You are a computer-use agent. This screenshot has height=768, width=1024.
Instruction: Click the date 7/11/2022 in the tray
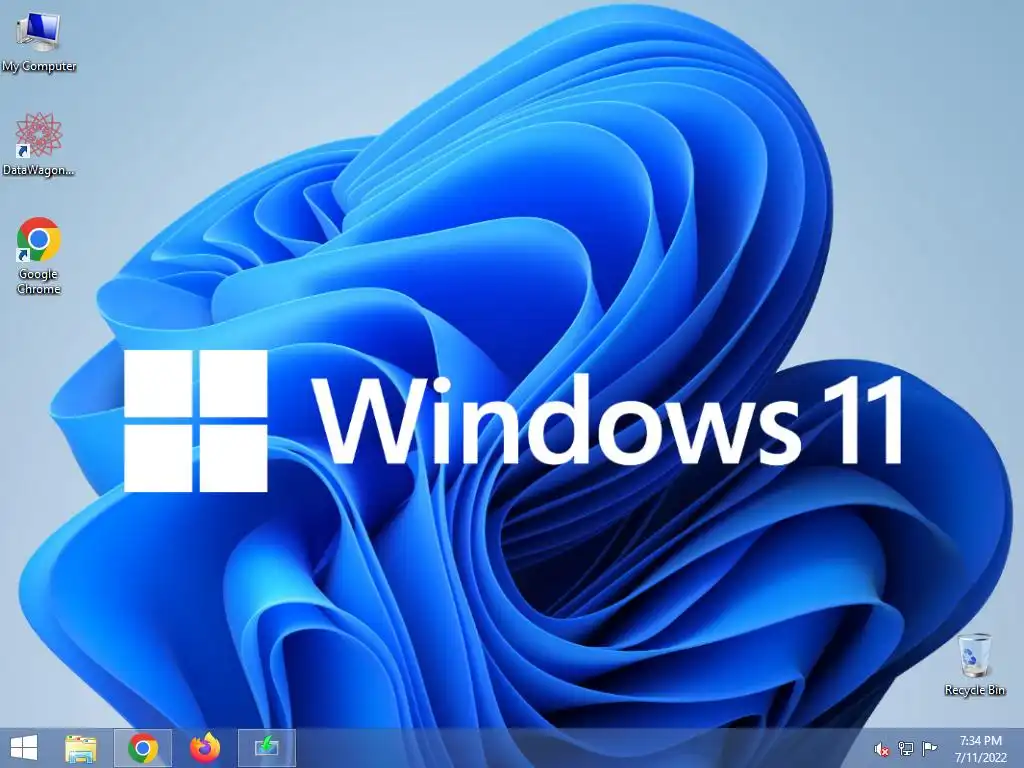coord(980,758)
